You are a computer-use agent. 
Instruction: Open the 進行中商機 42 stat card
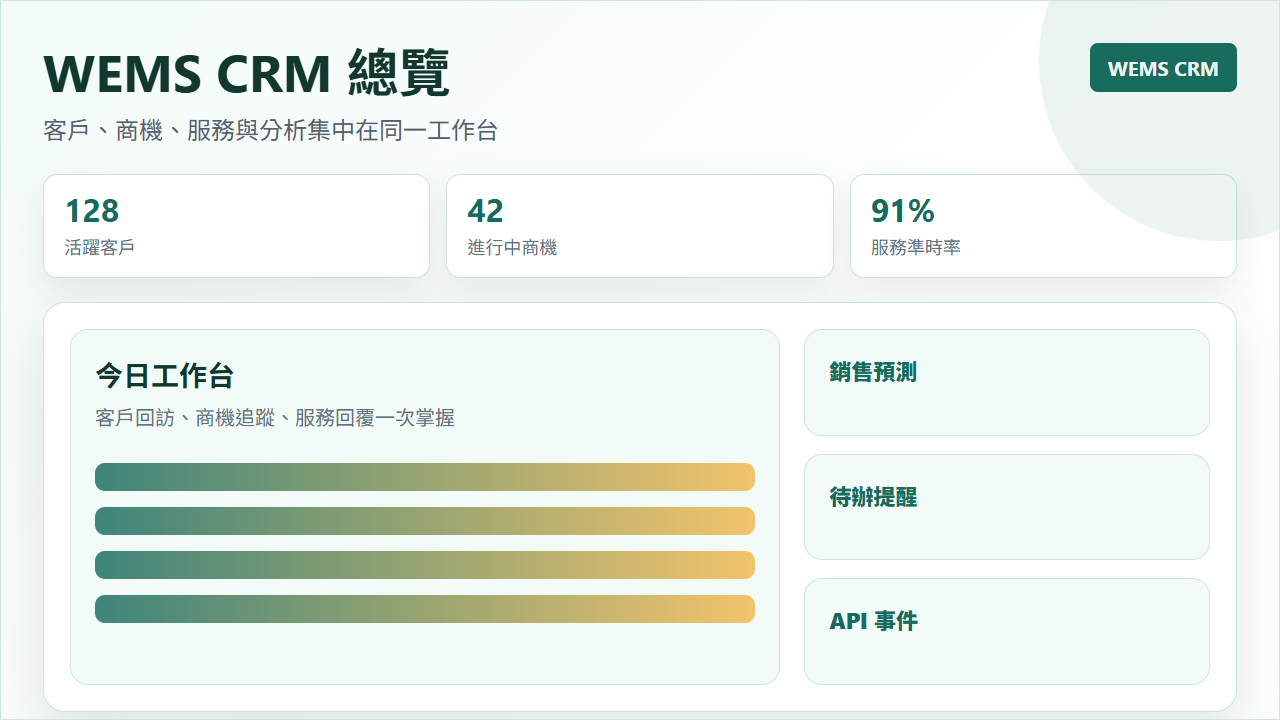640,226
